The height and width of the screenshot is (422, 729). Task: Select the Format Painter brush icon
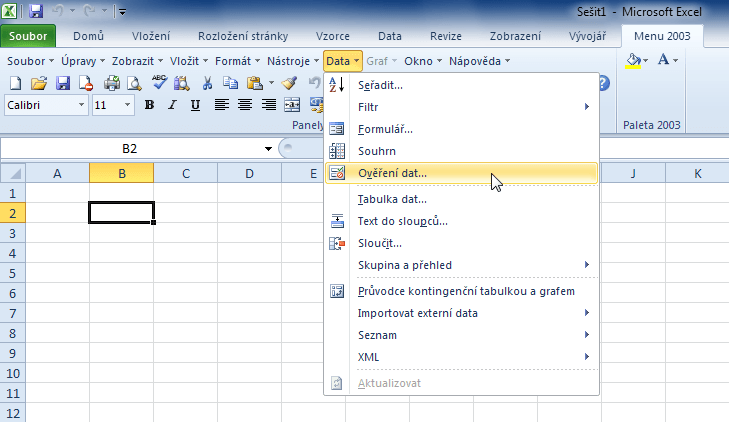[x=289, y=84]
